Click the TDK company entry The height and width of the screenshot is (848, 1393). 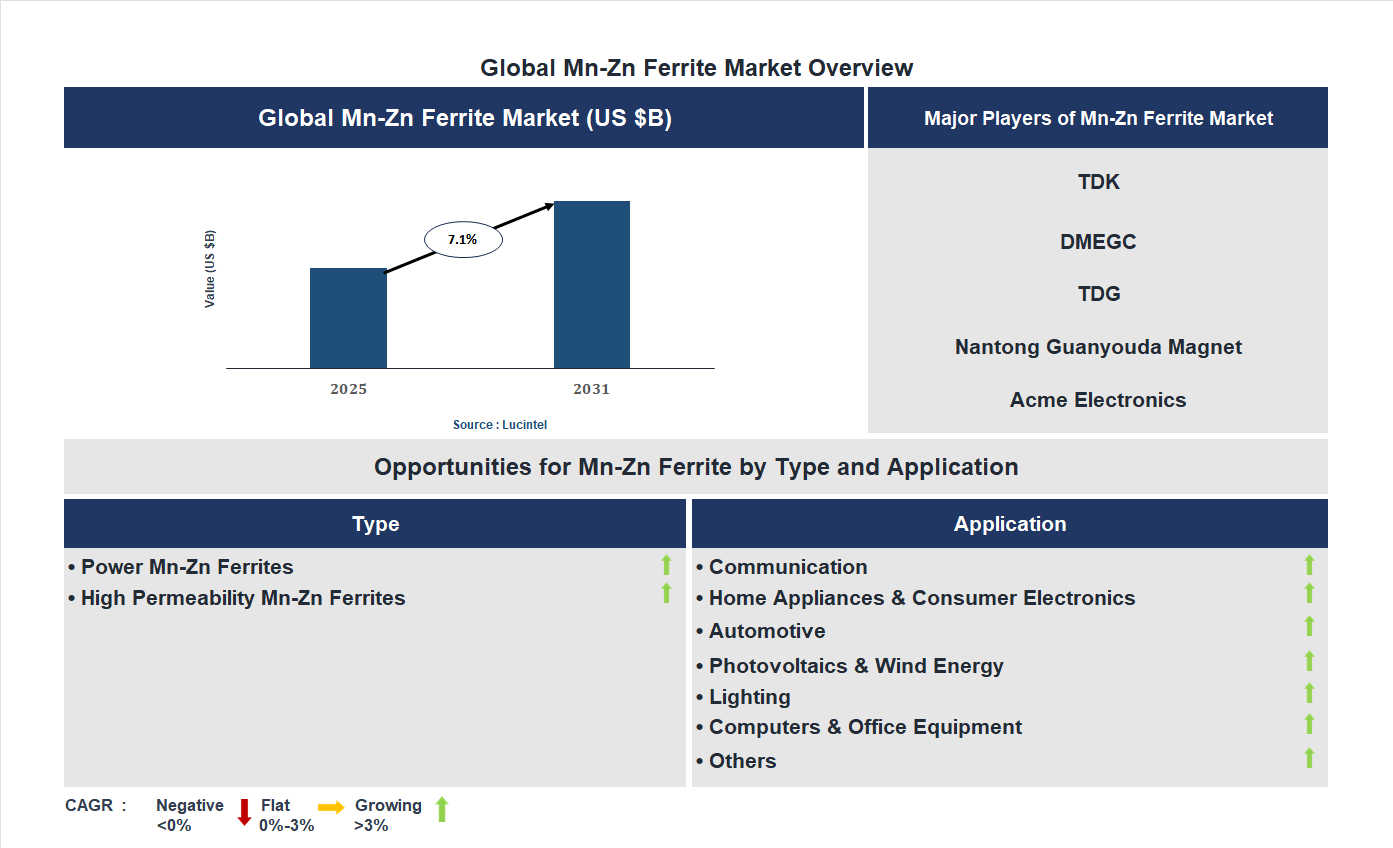point(1098,182)
